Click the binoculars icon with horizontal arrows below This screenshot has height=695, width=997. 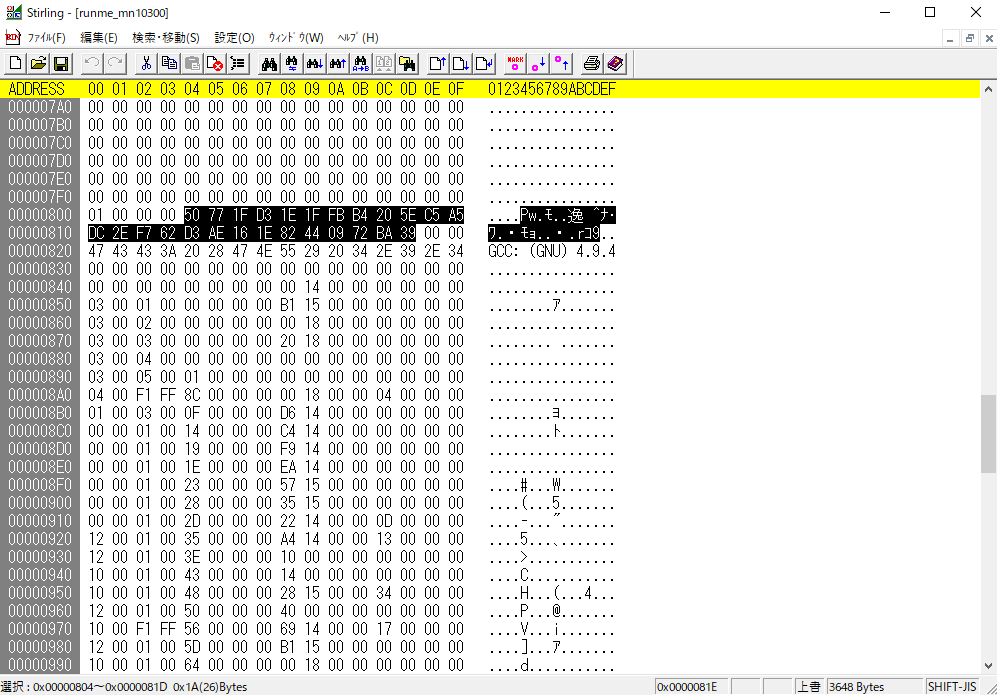pyautogui.click(x=292, y=64)
